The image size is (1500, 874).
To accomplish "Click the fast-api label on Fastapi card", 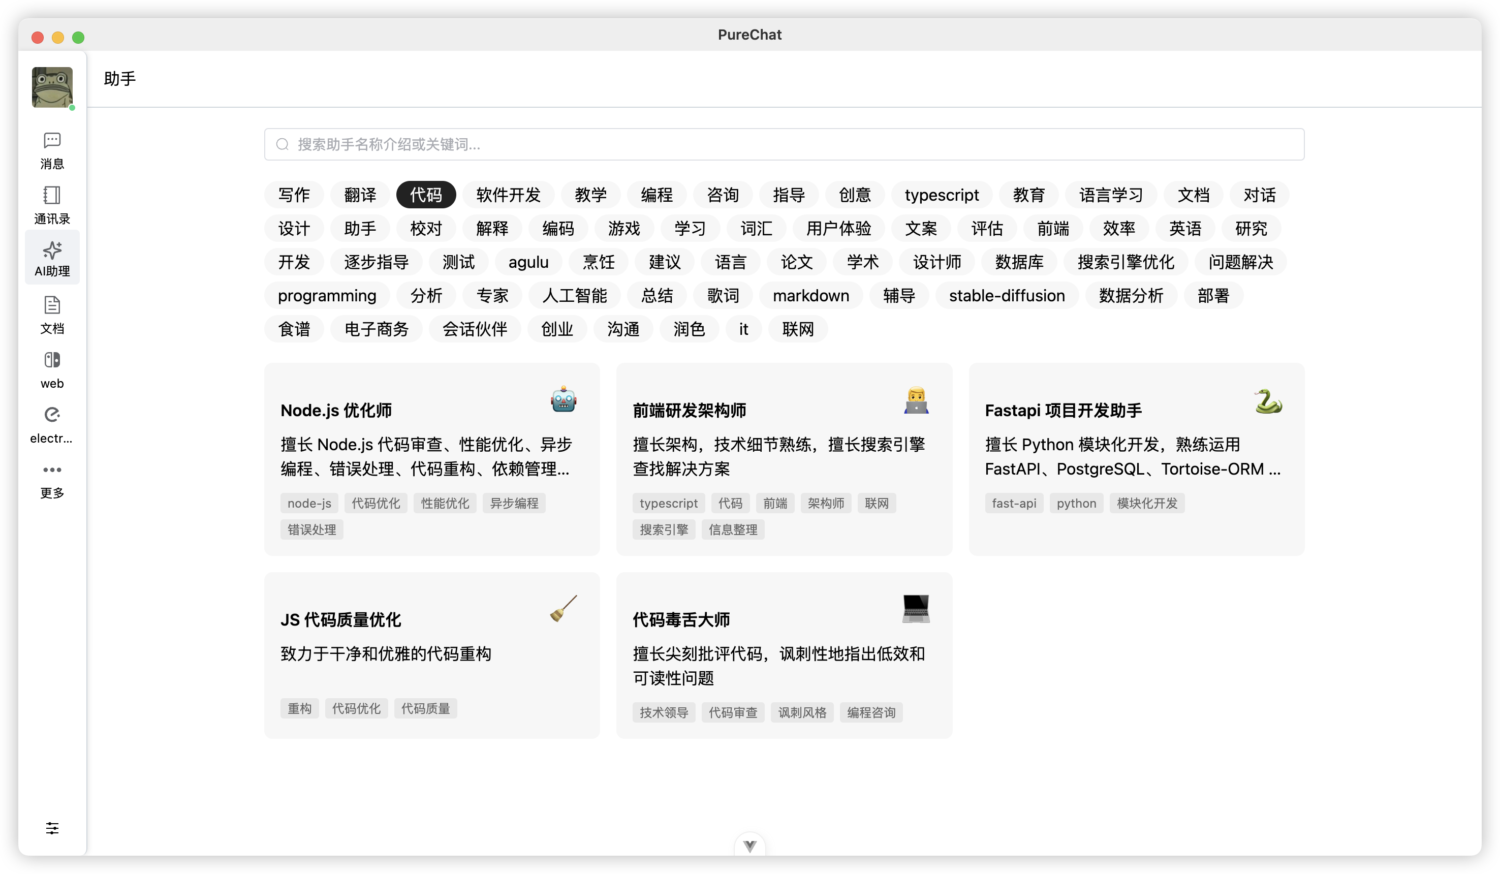I will tap(1014, 503).
